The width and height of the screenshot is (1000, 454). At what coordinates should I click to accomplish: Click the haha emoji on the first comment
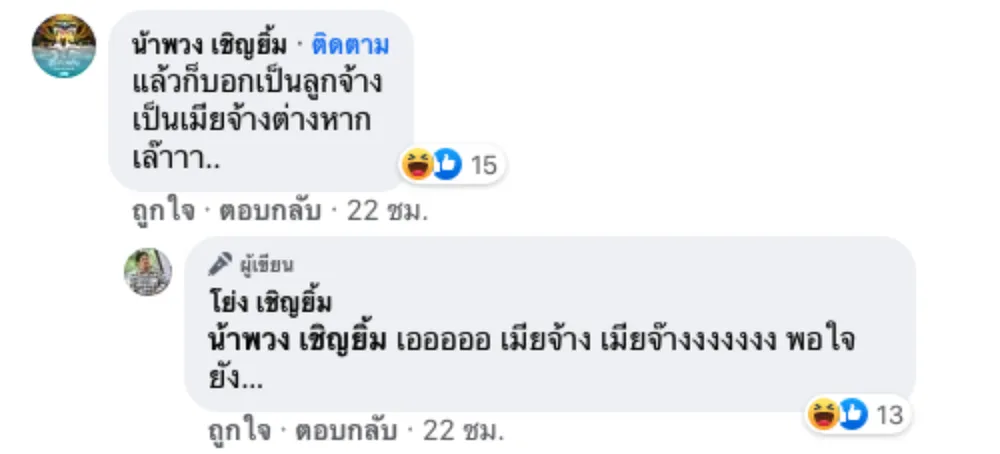(x=418, y=165)
